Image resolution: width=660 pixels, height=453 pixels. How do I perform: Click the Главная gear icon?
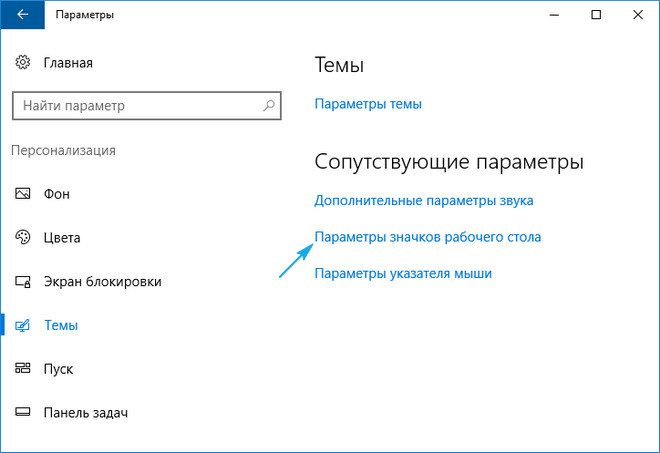coord(23,63)
